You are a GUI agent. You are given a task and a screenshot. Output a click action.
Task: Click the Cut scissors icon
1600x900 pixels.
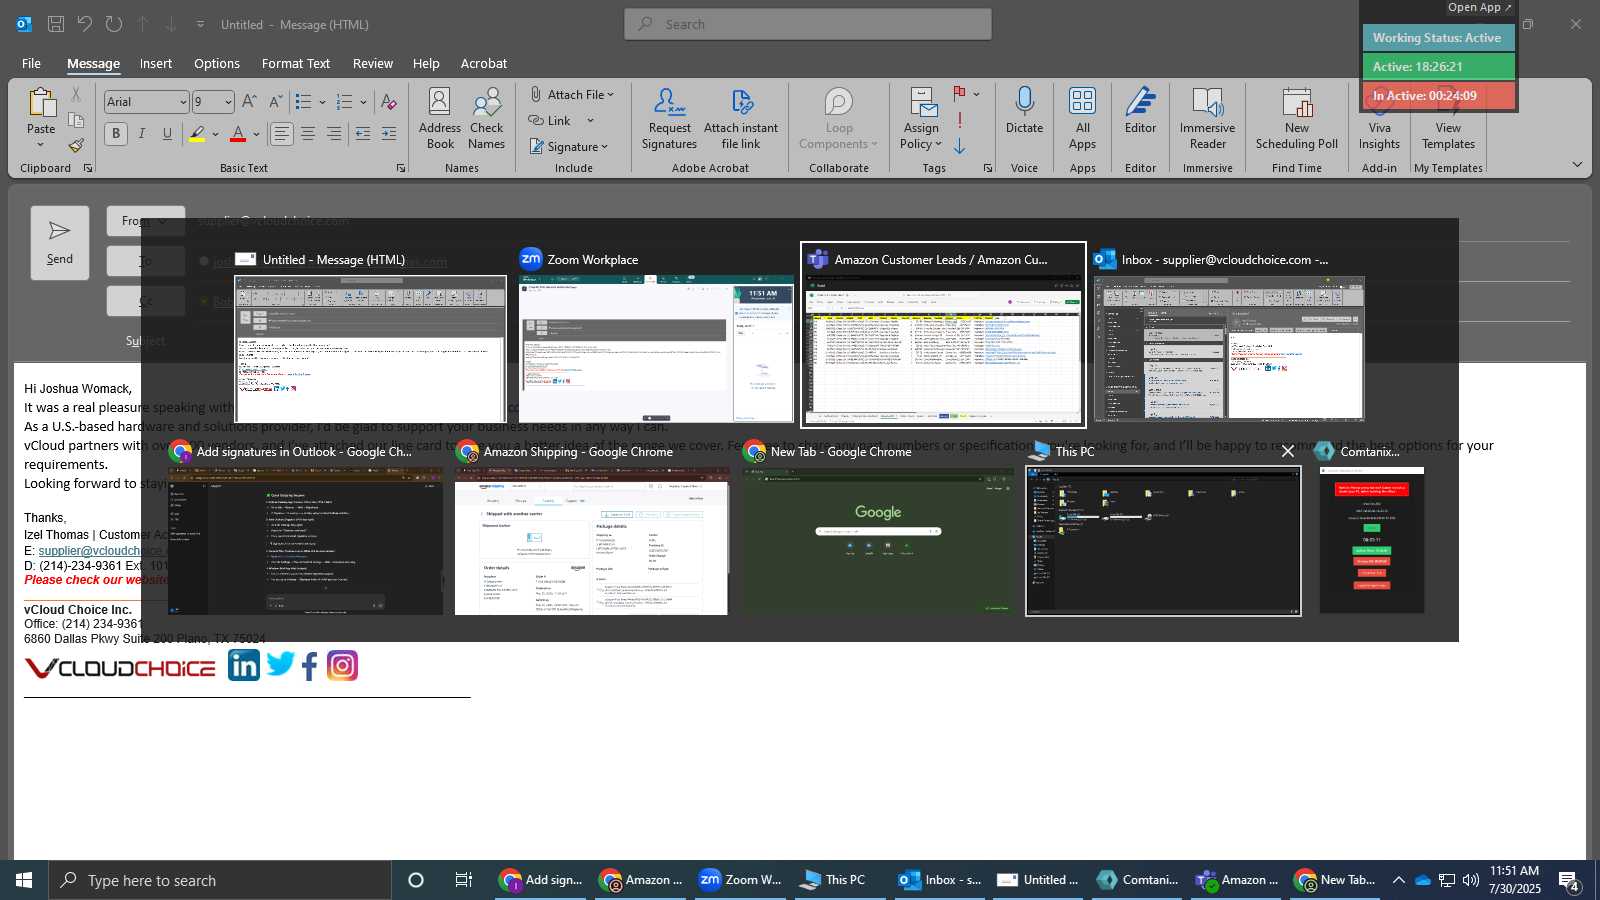[76, 95]
